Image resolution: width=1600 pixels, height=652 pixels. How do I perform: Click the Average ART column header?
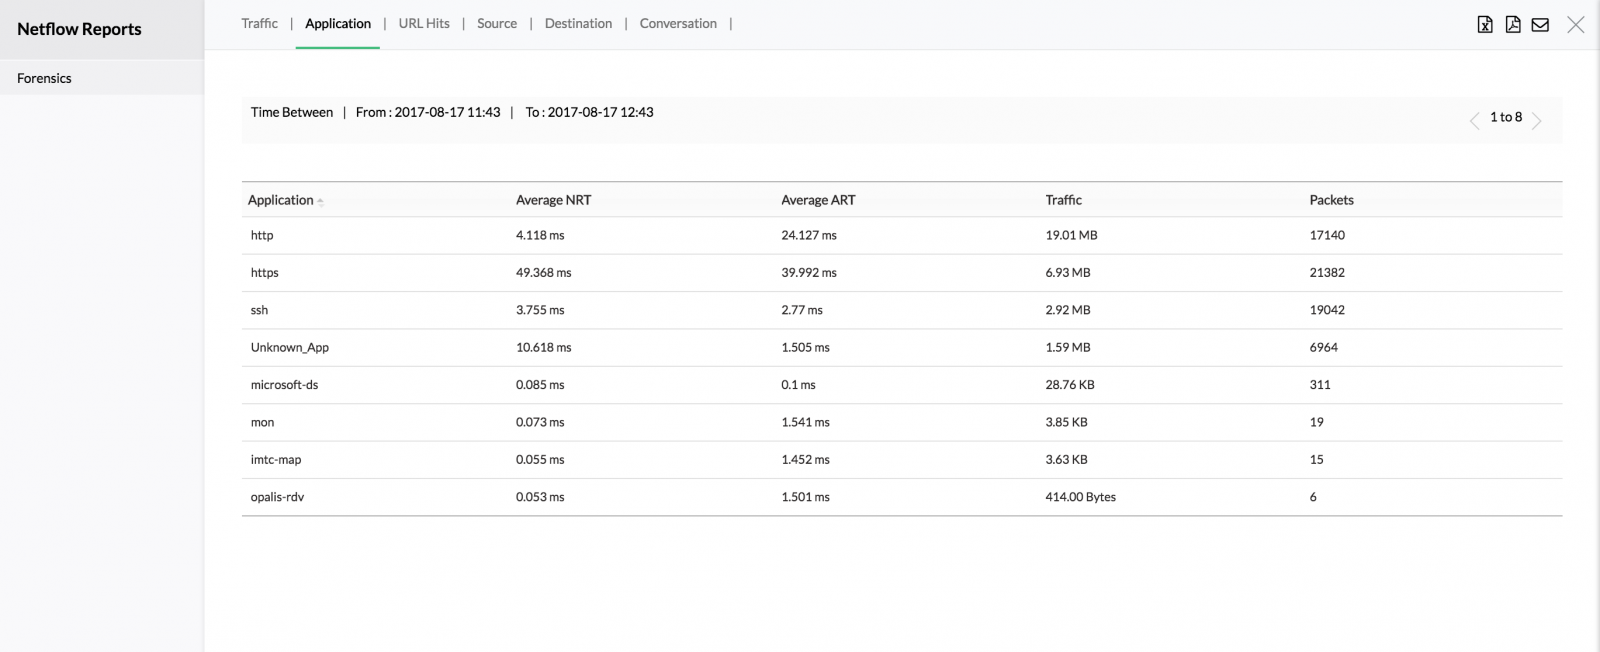[x=818, y=200]
